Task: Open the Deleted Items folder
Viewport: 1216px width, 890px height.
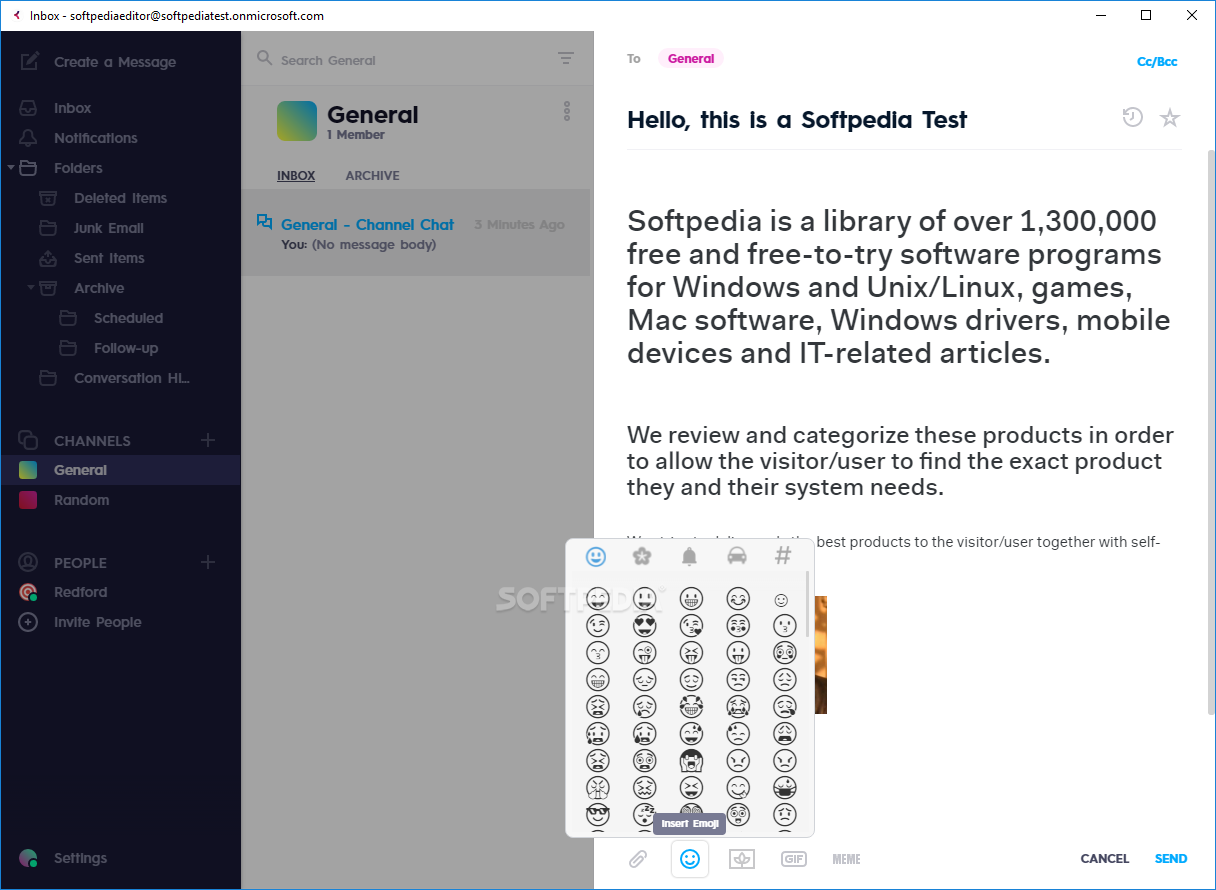Action: click(120, 198)
